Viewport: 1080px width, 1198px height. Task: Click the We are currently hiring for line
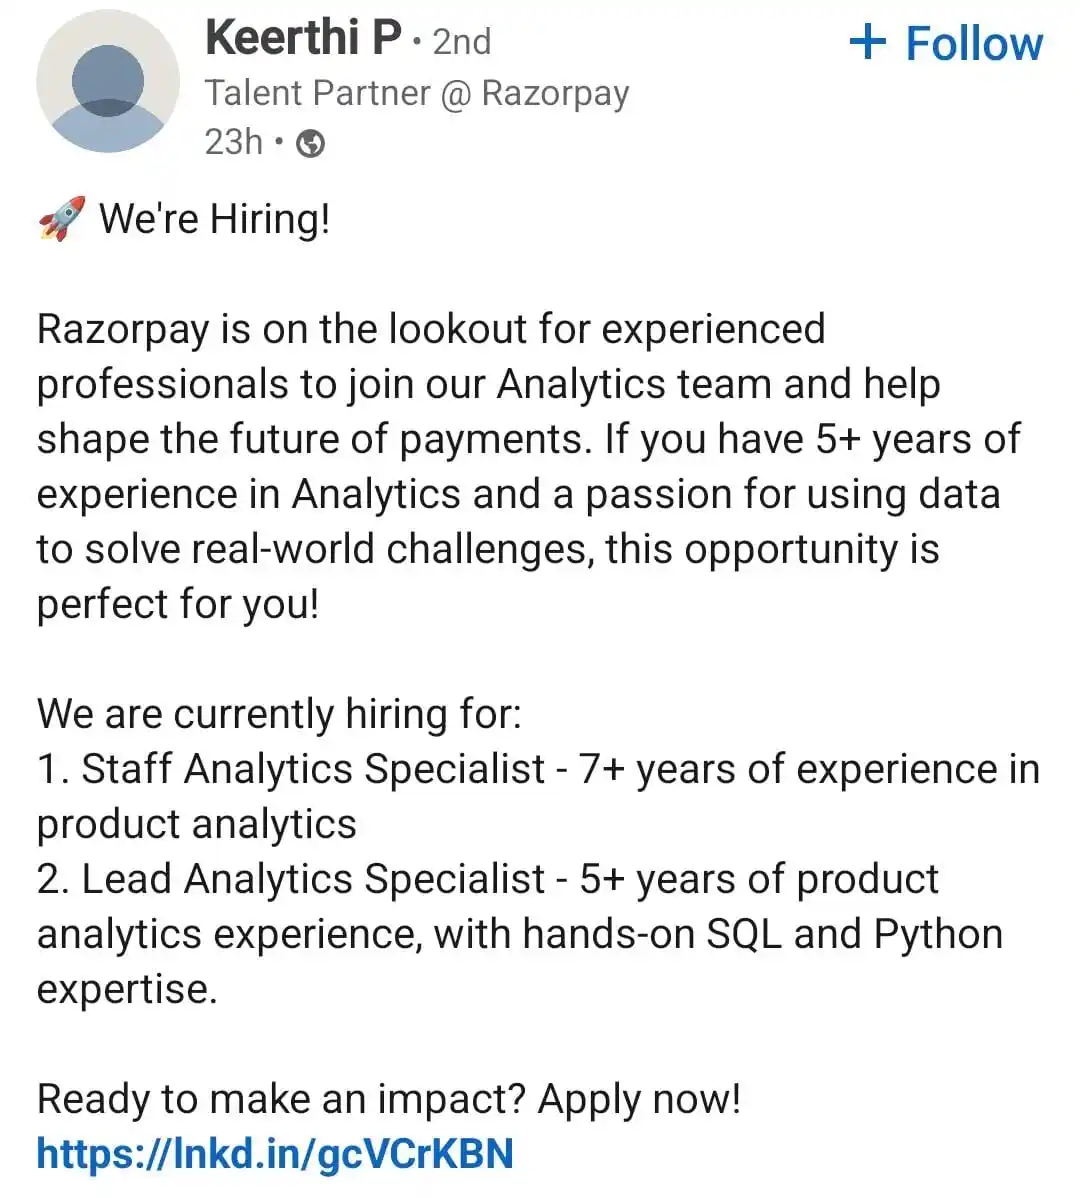pos(280,714)
